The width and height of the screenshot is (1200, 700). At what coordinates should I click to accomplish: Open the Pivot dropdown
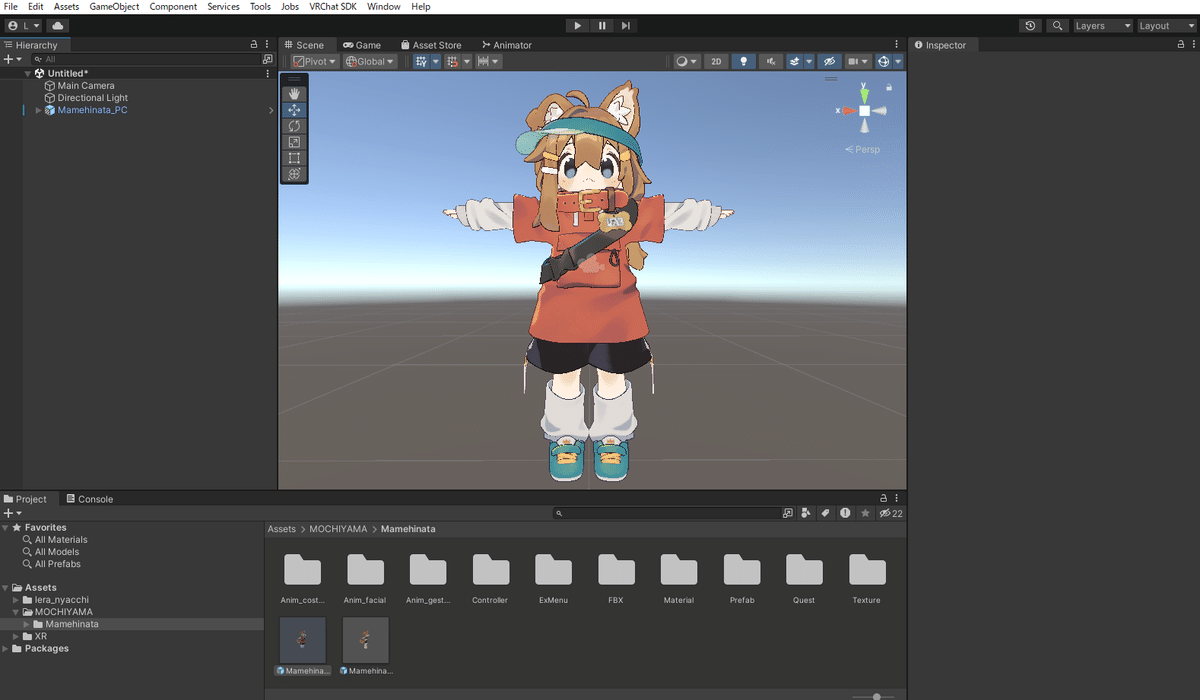pos(314,61)
